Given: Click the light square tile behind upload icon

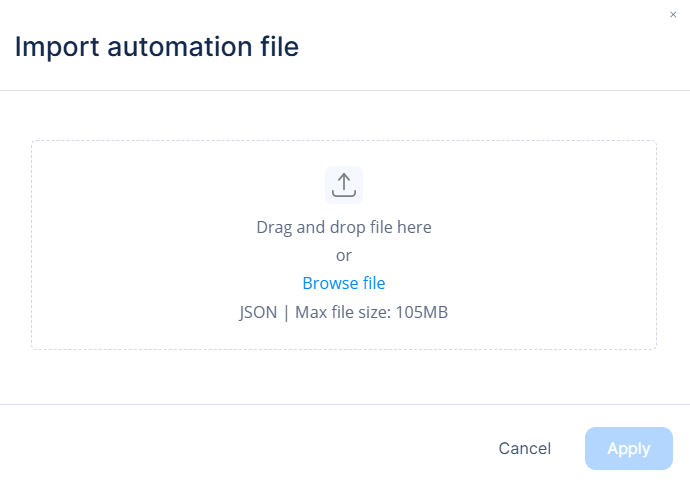Looking at the screenshot, I should tap(344, 185).
